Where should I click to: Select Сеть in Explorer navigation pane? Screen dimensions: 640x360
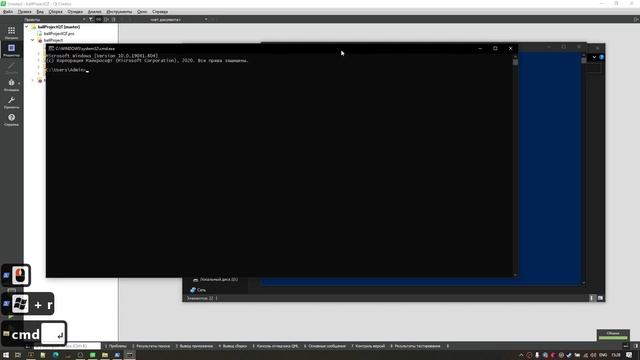198,290
